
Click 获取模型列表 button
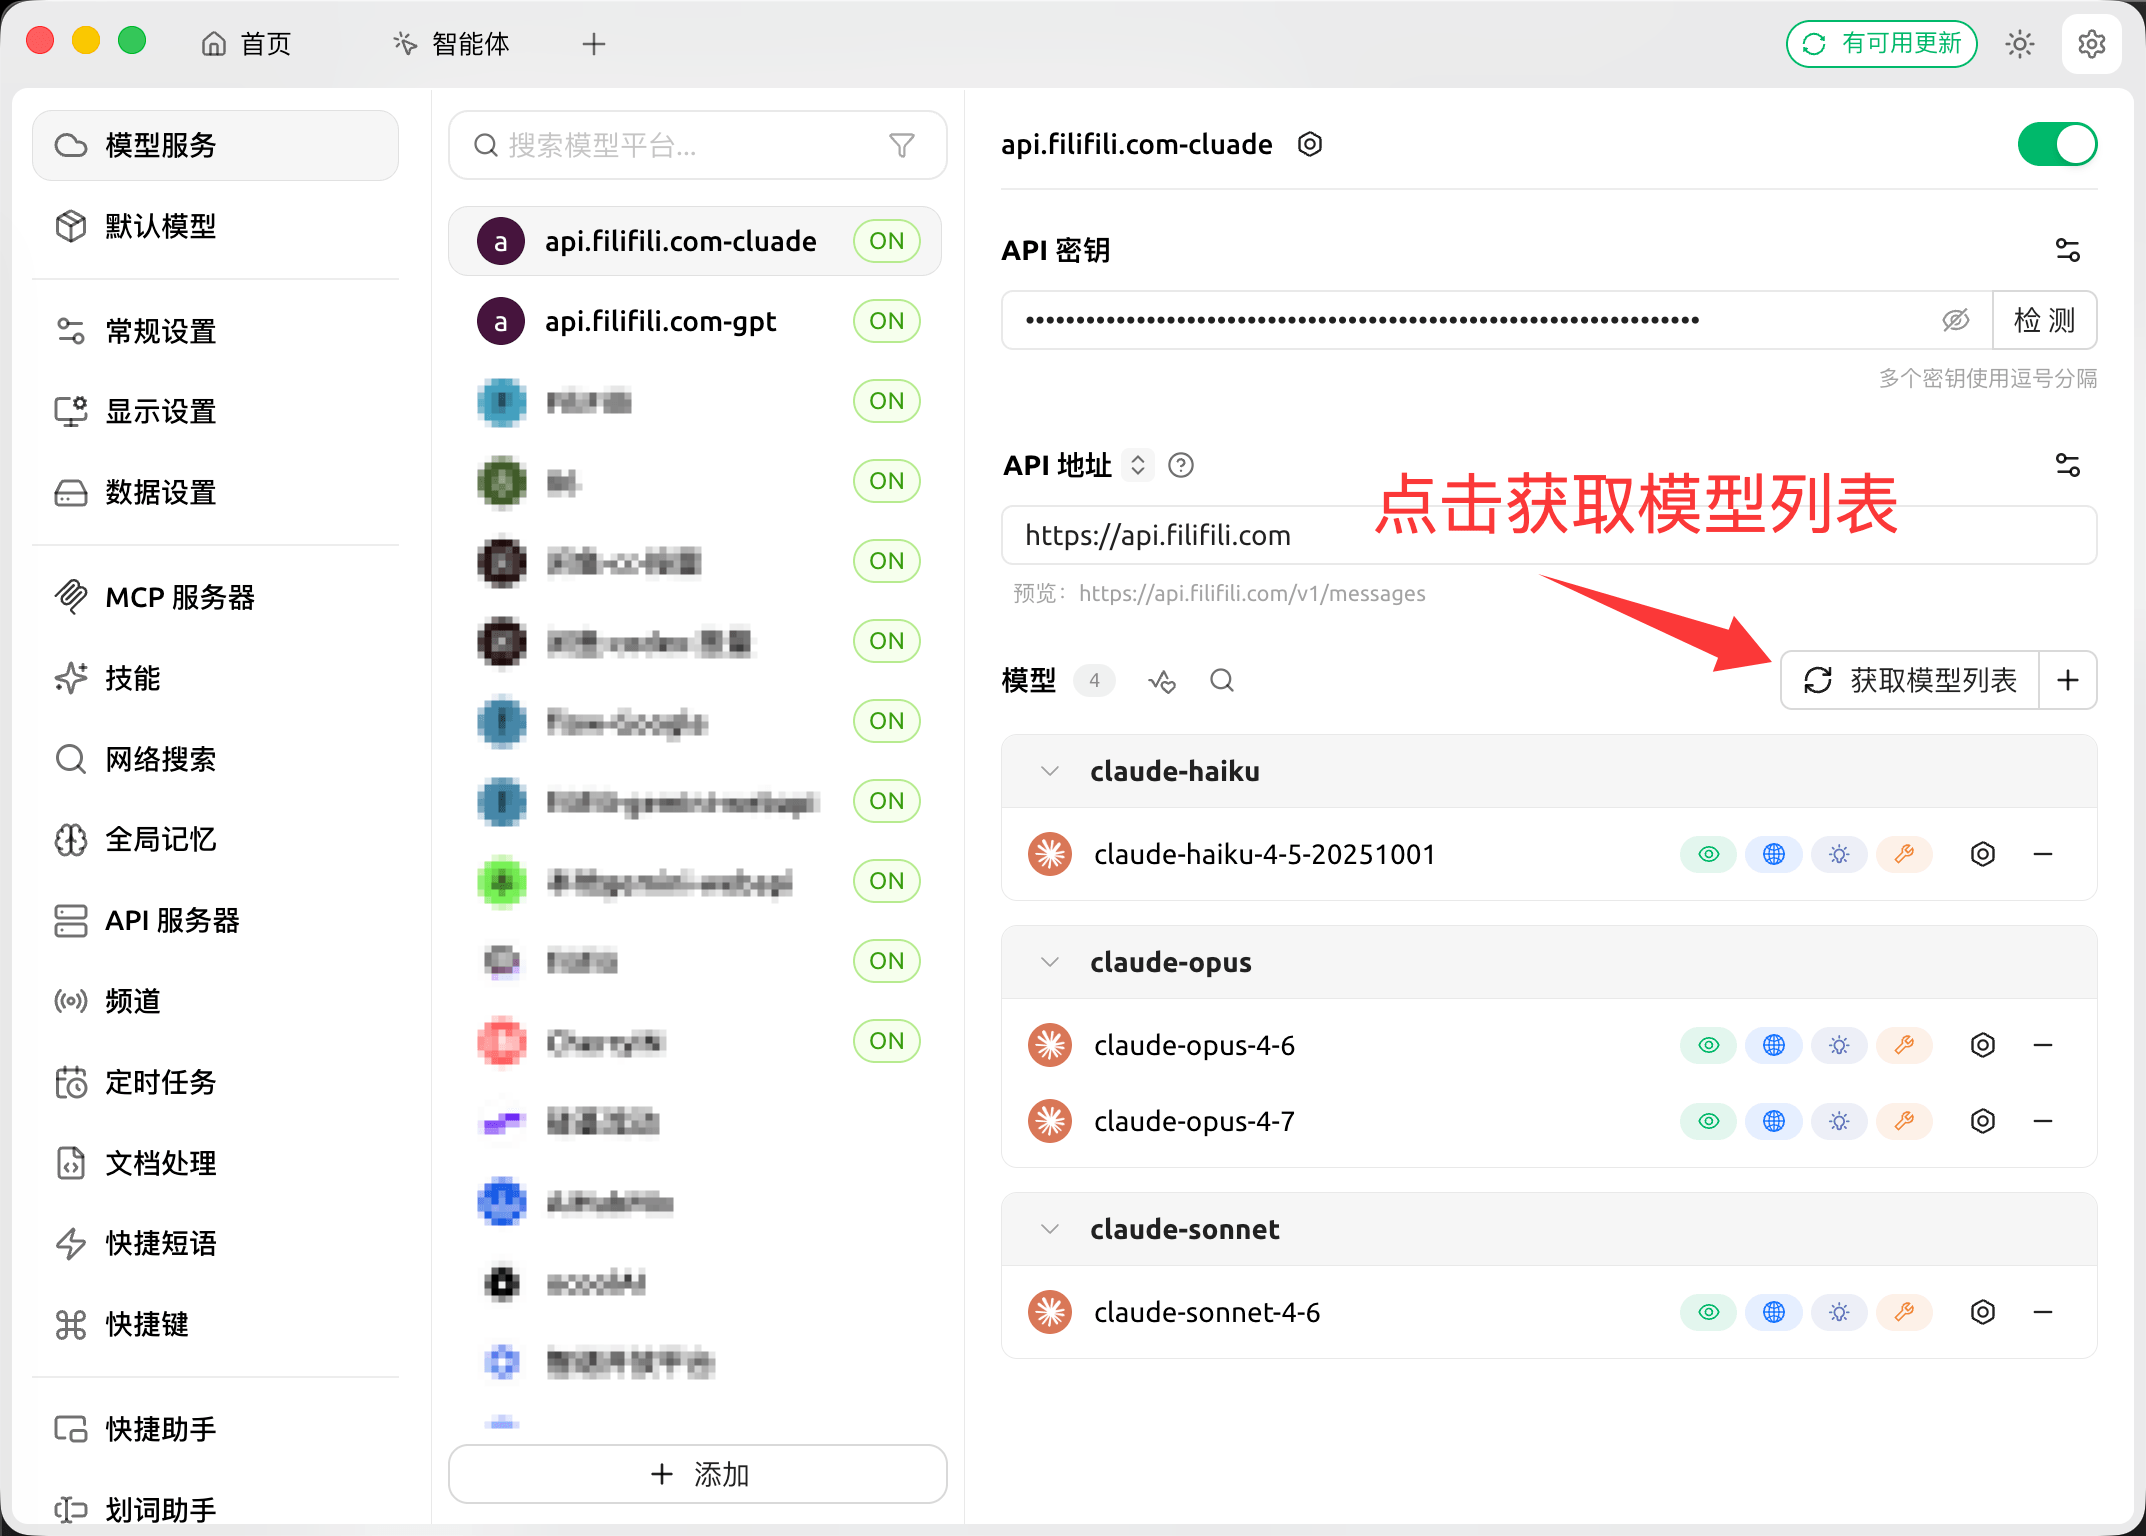1910,681
